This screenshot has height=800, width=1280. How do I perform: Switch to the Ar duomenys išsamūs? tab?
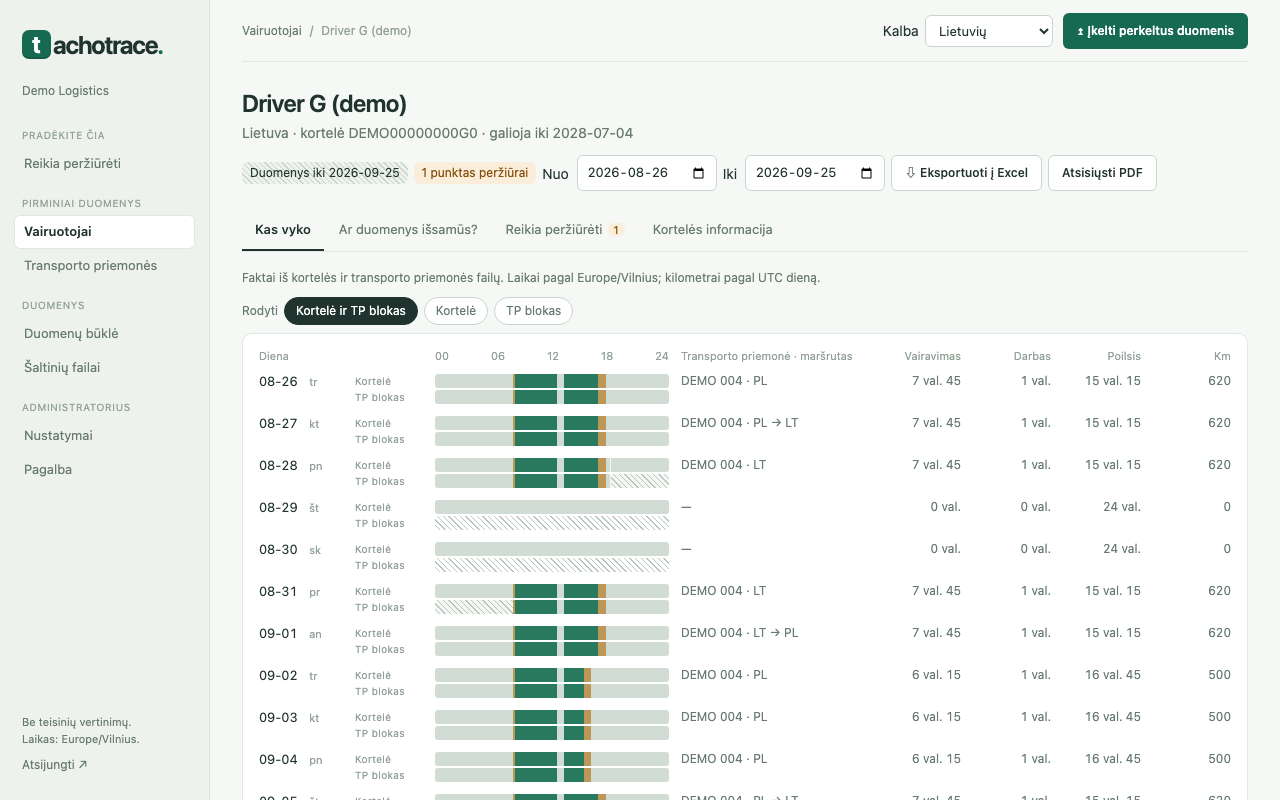[x=408, y=230]
